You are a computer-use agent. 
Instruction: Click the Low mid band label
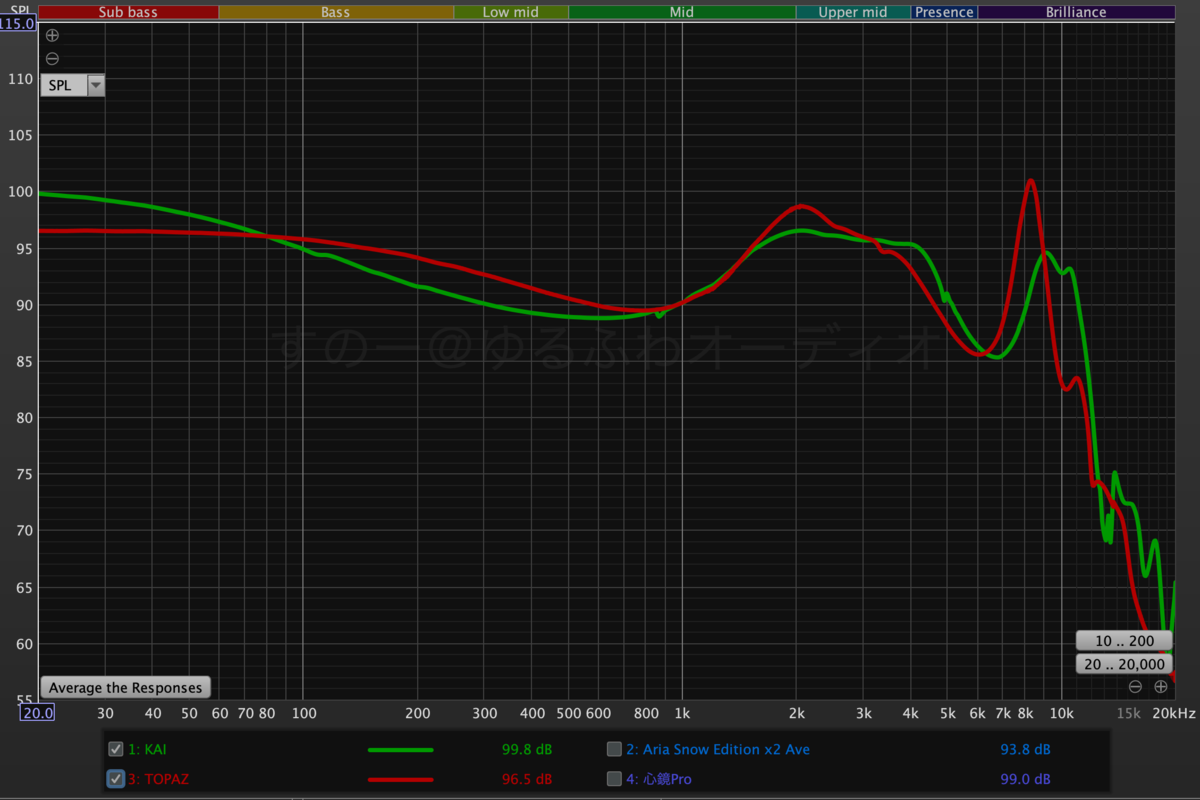(x=511, y=13)
